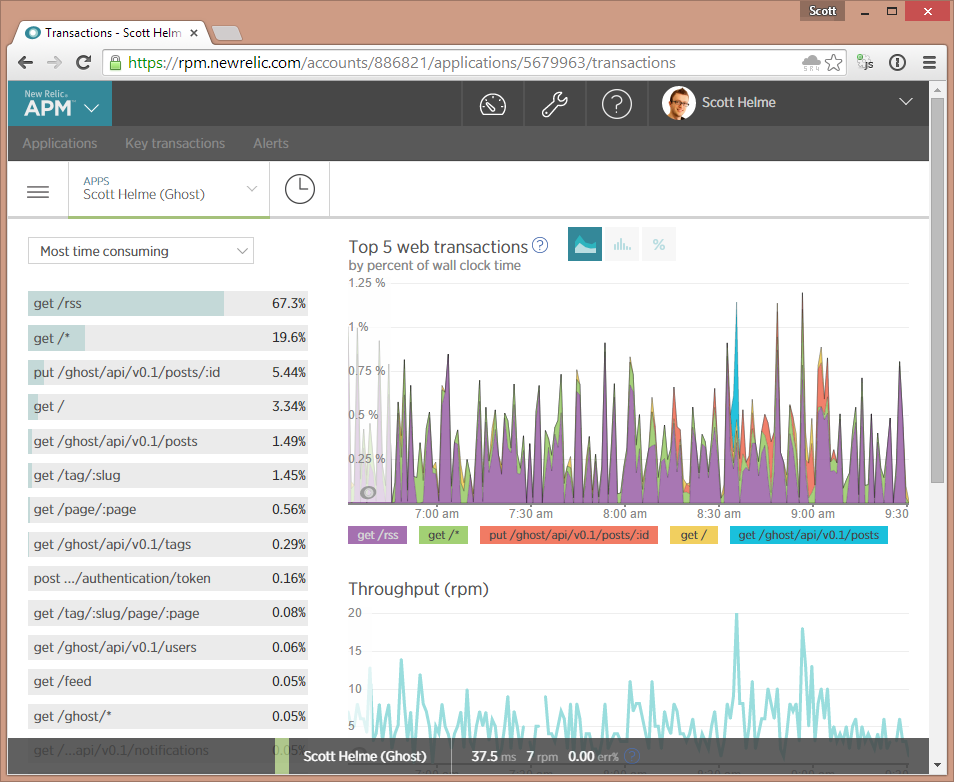Image resolution: width=954 pixels, height=782 pixels.
Task: Click help icon beside Top 5 web transactions
Action: [540, 246]
